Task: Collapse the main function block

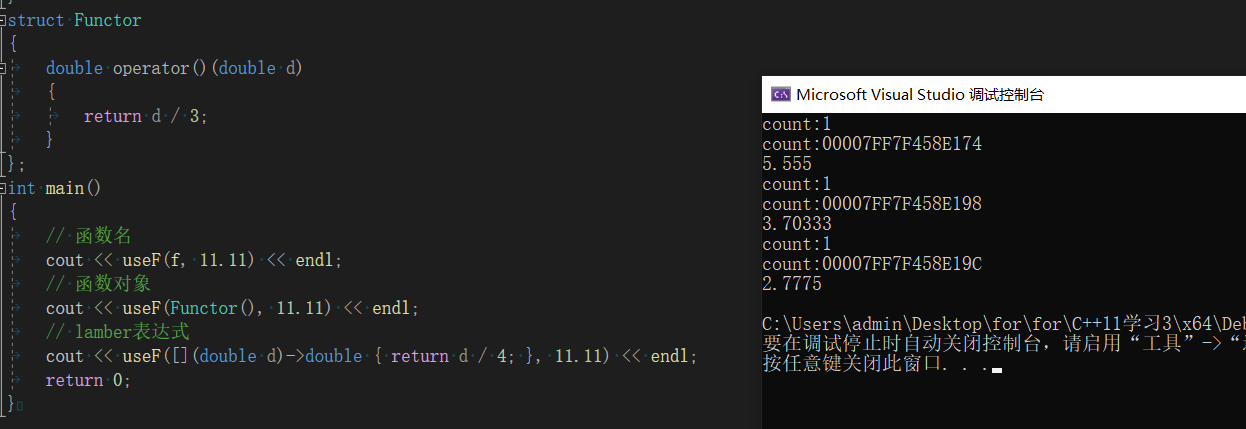Action: [x=3, y=188]
